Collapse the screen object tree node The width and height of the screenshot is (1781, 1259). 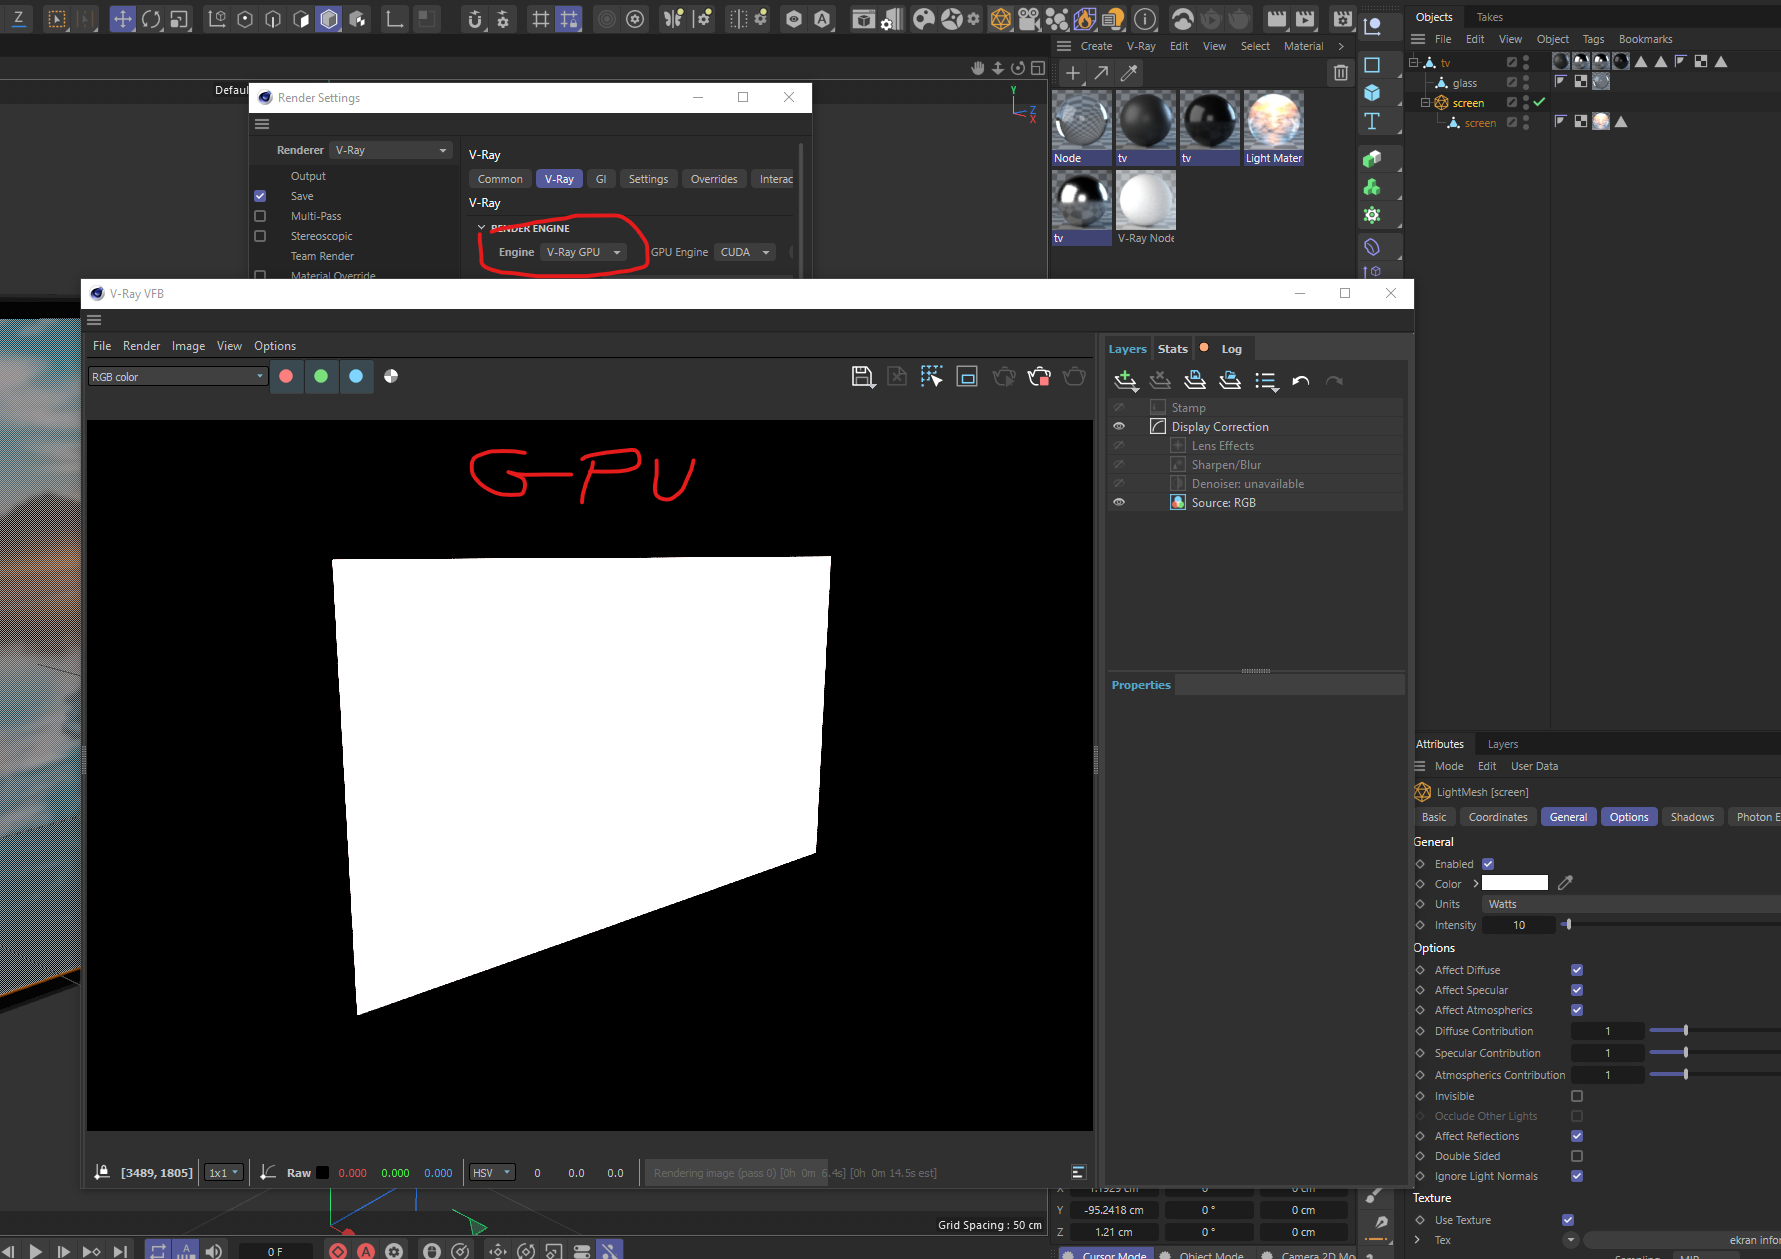click(x=1426, y=103)
